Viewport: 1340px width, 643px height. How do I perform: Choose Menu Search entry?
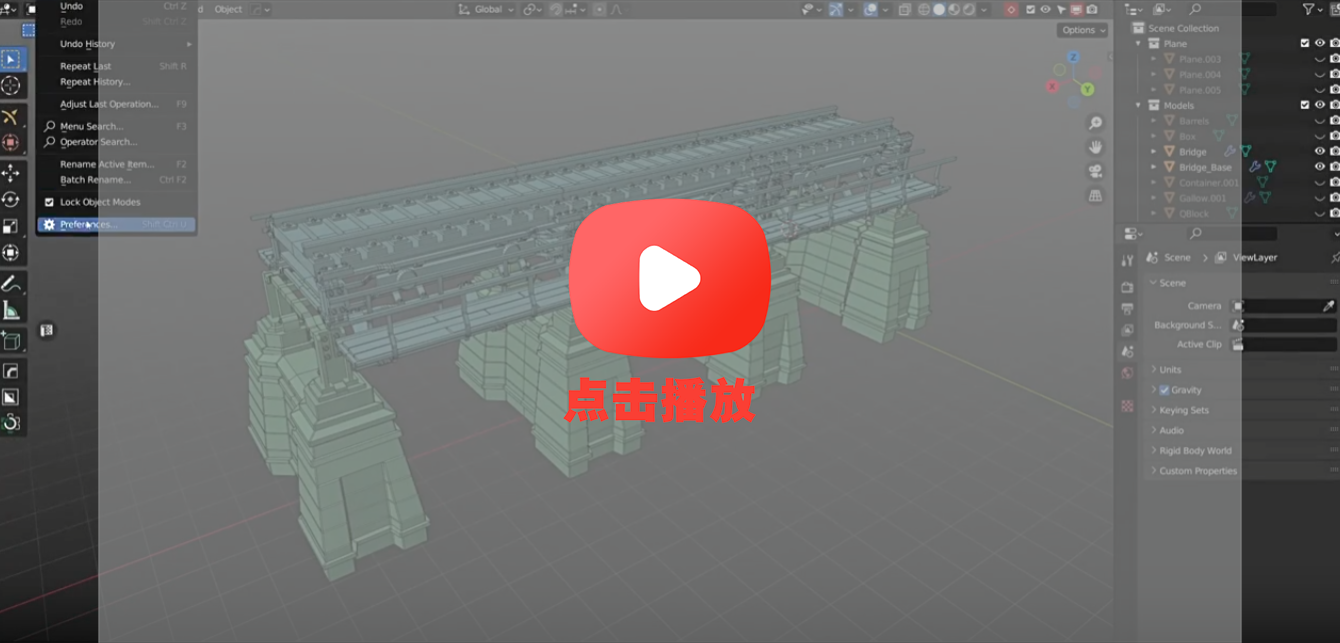(116, 126)
